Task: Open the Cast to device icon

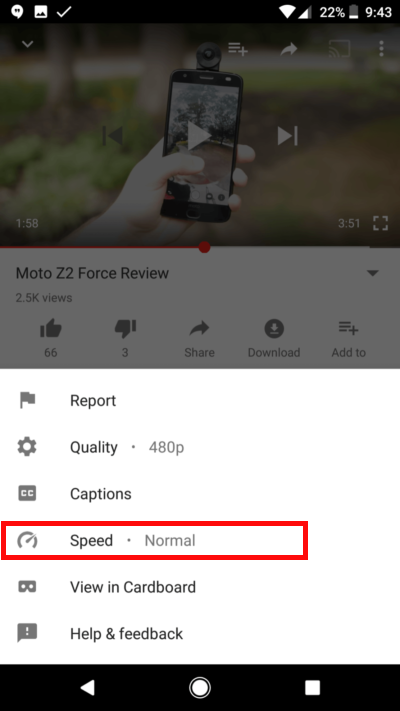Action: tap(339, 49)
